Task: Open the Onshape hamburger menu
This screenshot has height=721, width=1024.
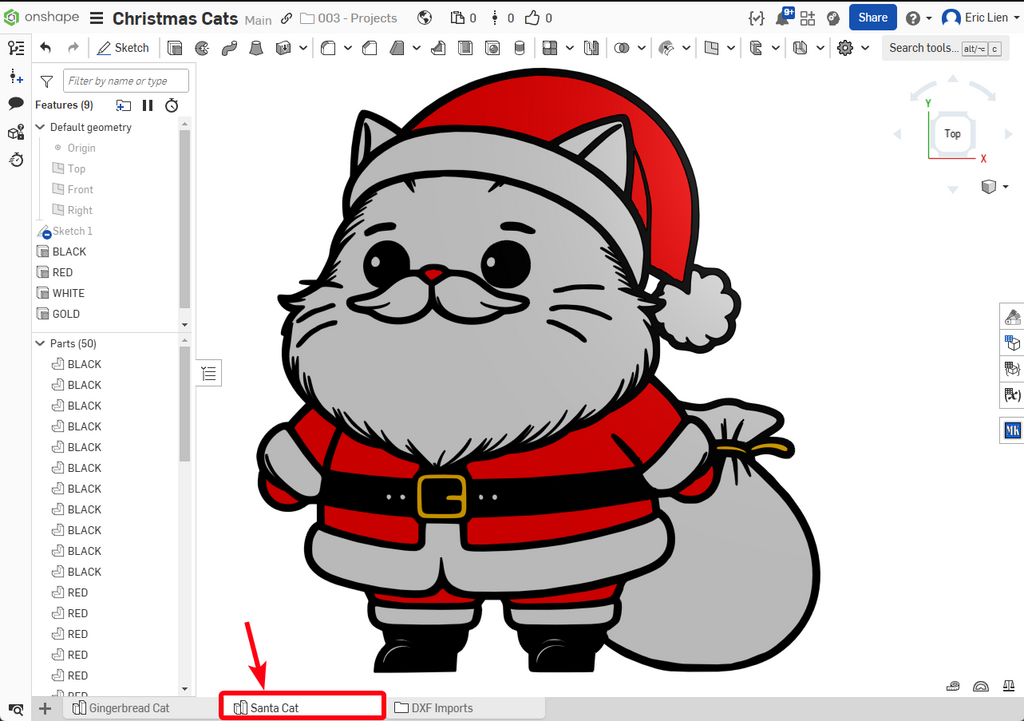Action: (x=97, y=18)
